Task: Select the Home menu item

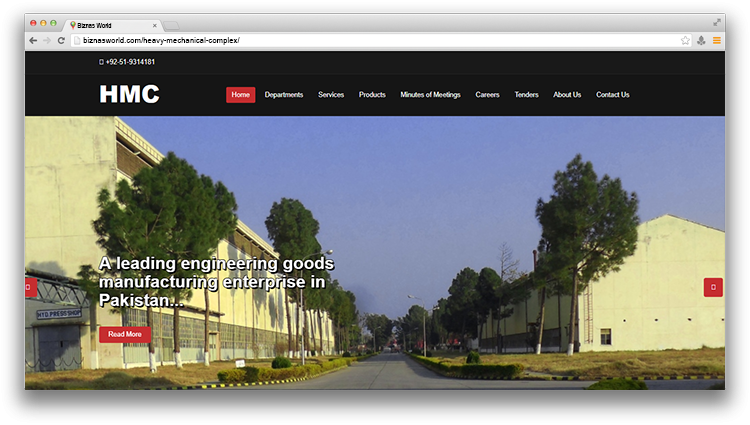Action: (x=240, y=95)
